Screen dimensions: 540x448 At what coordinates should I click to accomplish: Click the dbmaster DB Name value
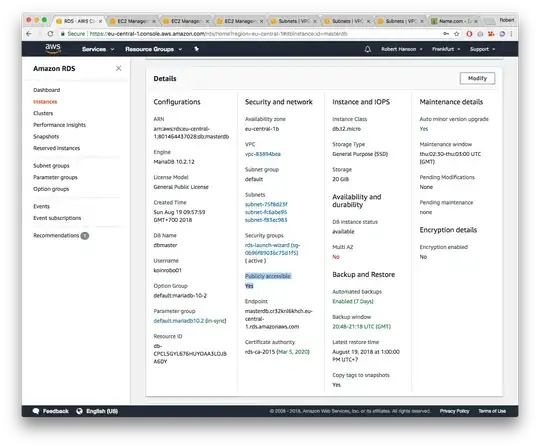(x=165, y=245)
